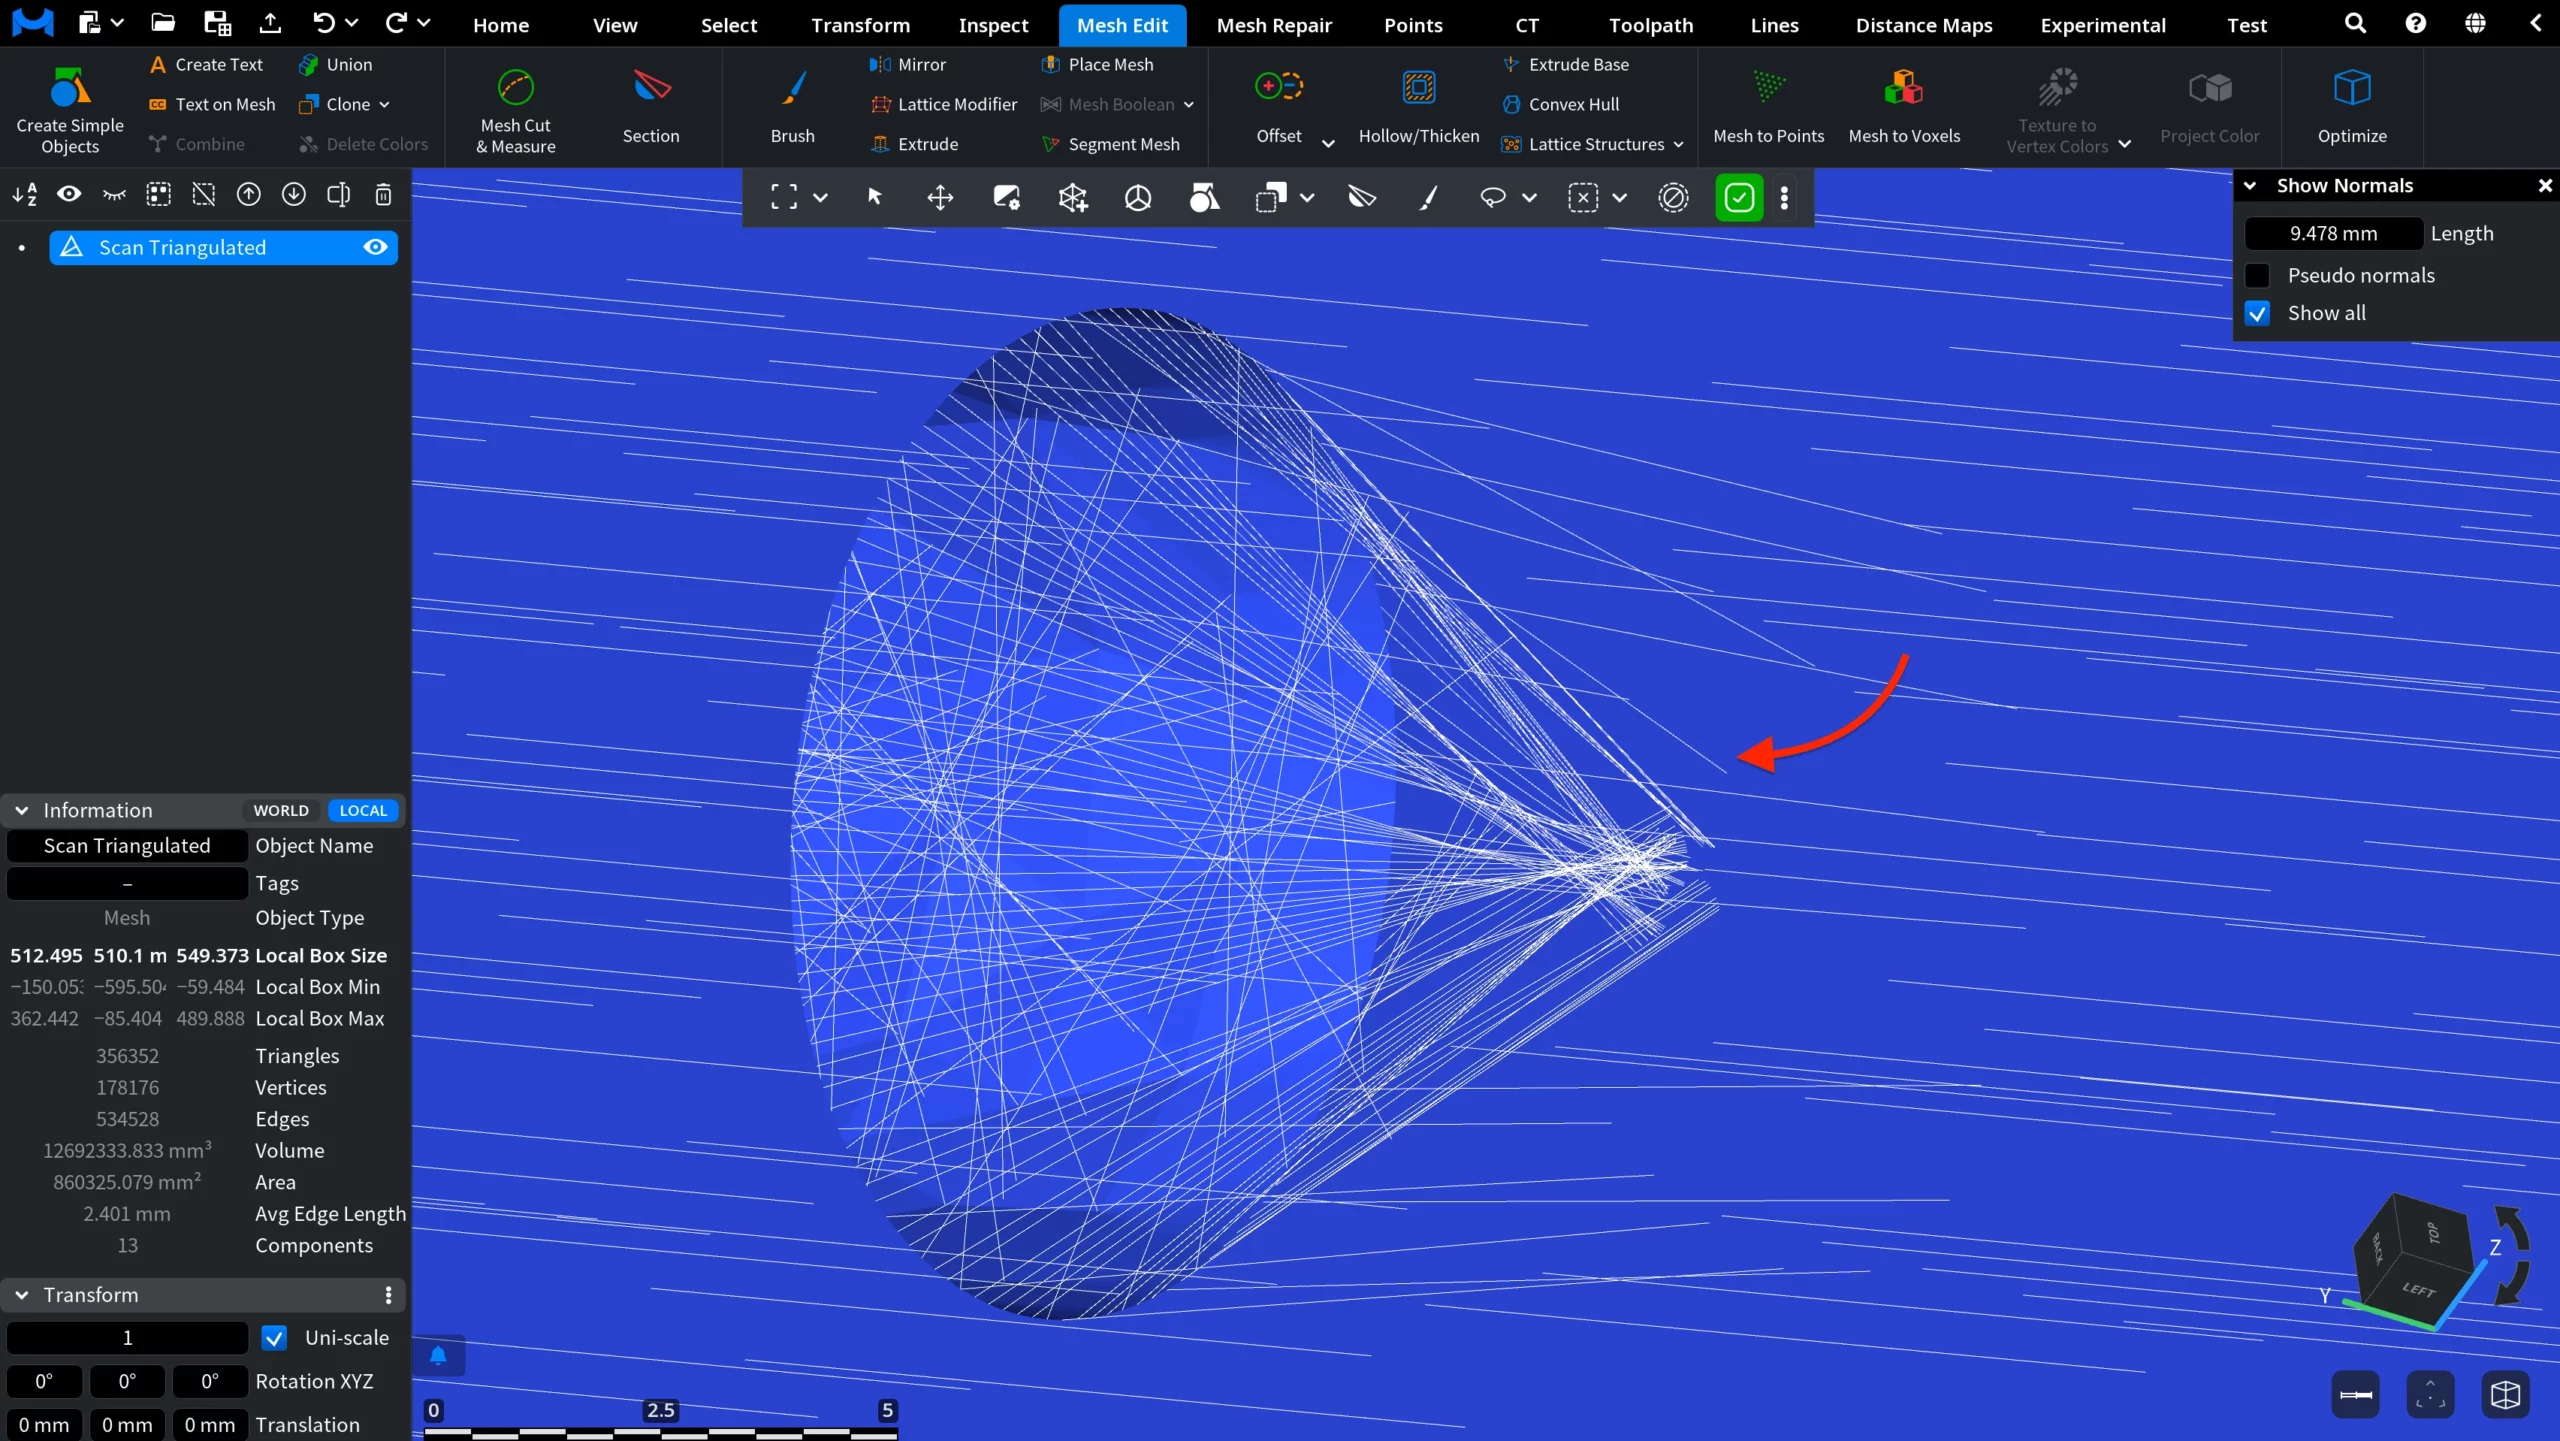
Task: Click the open folder icon in top bar
Action: click(163, 23)
